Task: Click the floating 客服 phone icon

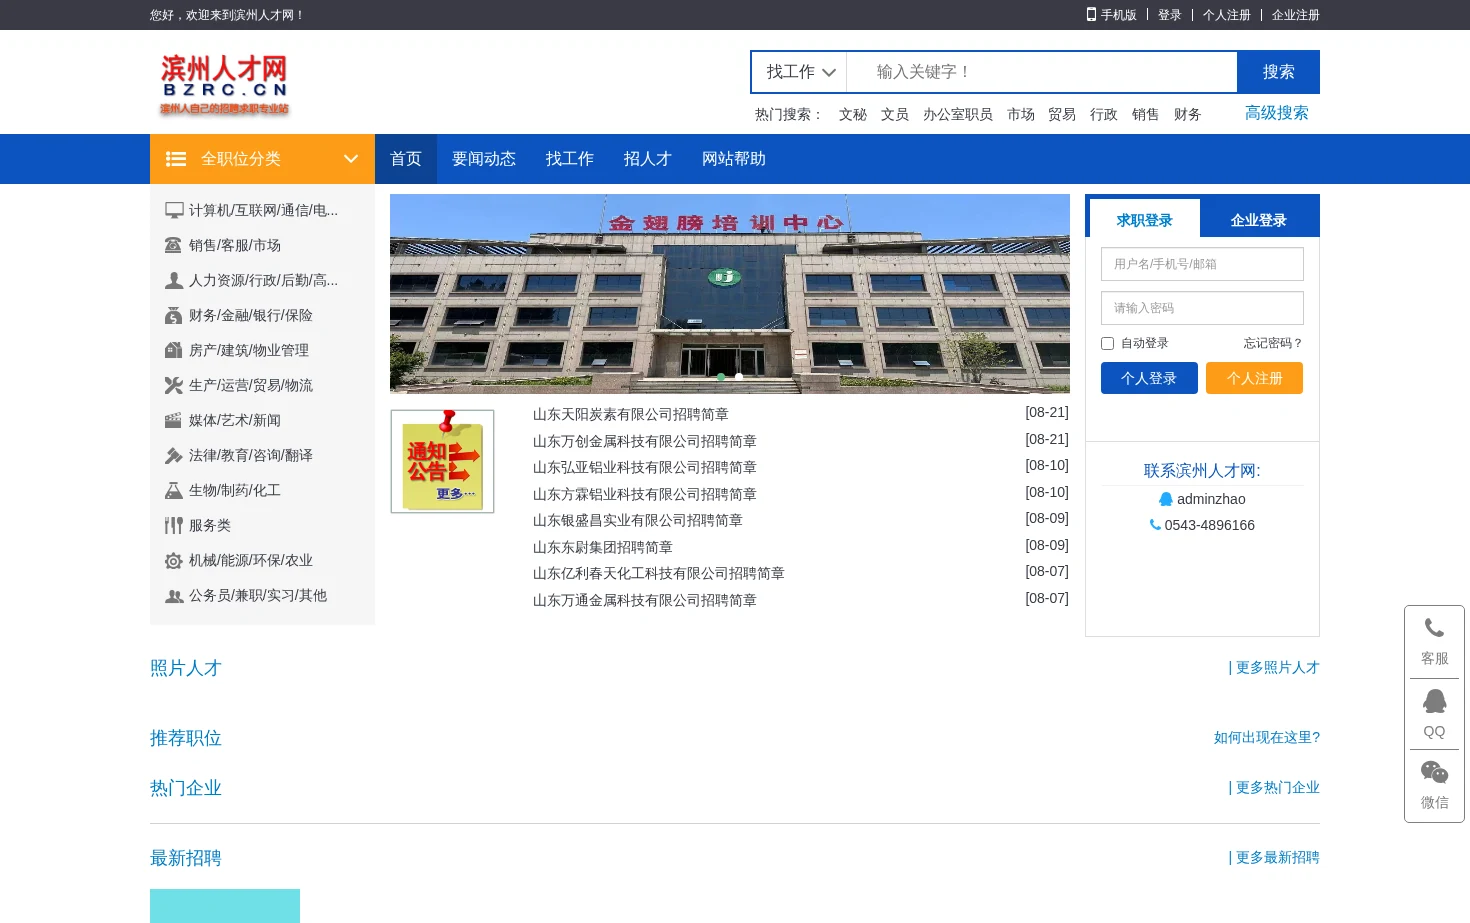Action: click(x=1434, y=628)
